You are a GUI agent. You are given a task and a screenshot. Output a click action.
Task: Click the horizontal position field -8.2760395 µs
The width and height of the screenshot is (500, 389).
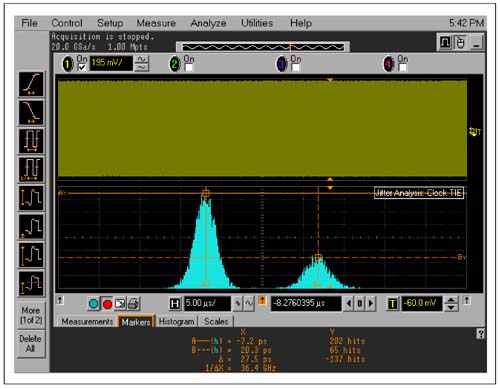[306, 304]
